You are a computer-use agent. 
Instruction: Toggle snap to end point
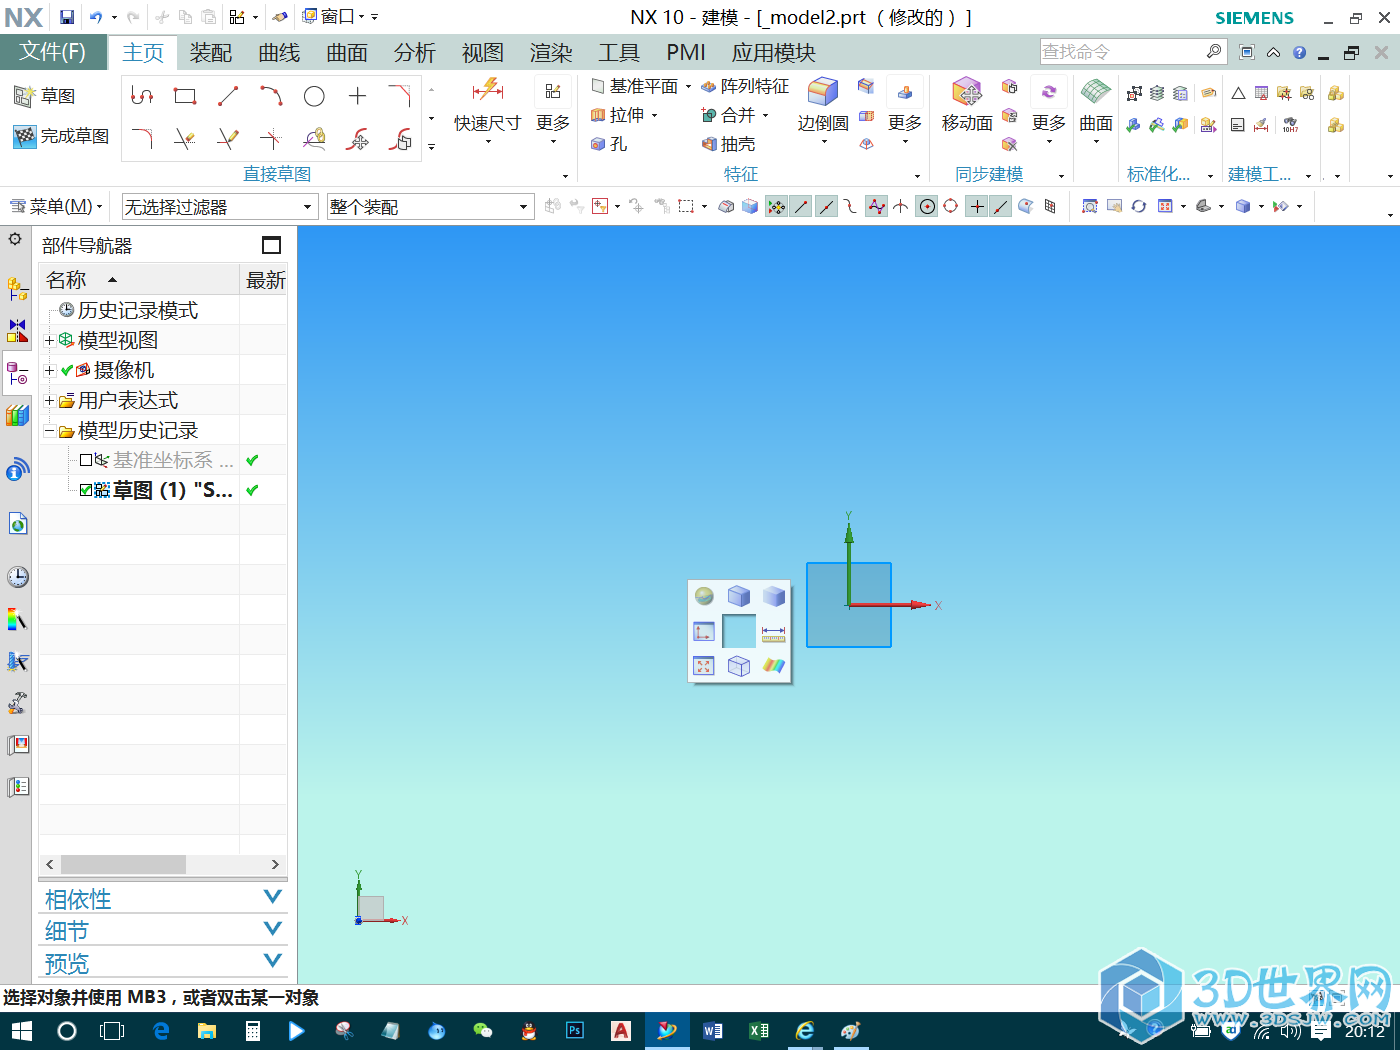pyautogui.click(x=801, y=207)
